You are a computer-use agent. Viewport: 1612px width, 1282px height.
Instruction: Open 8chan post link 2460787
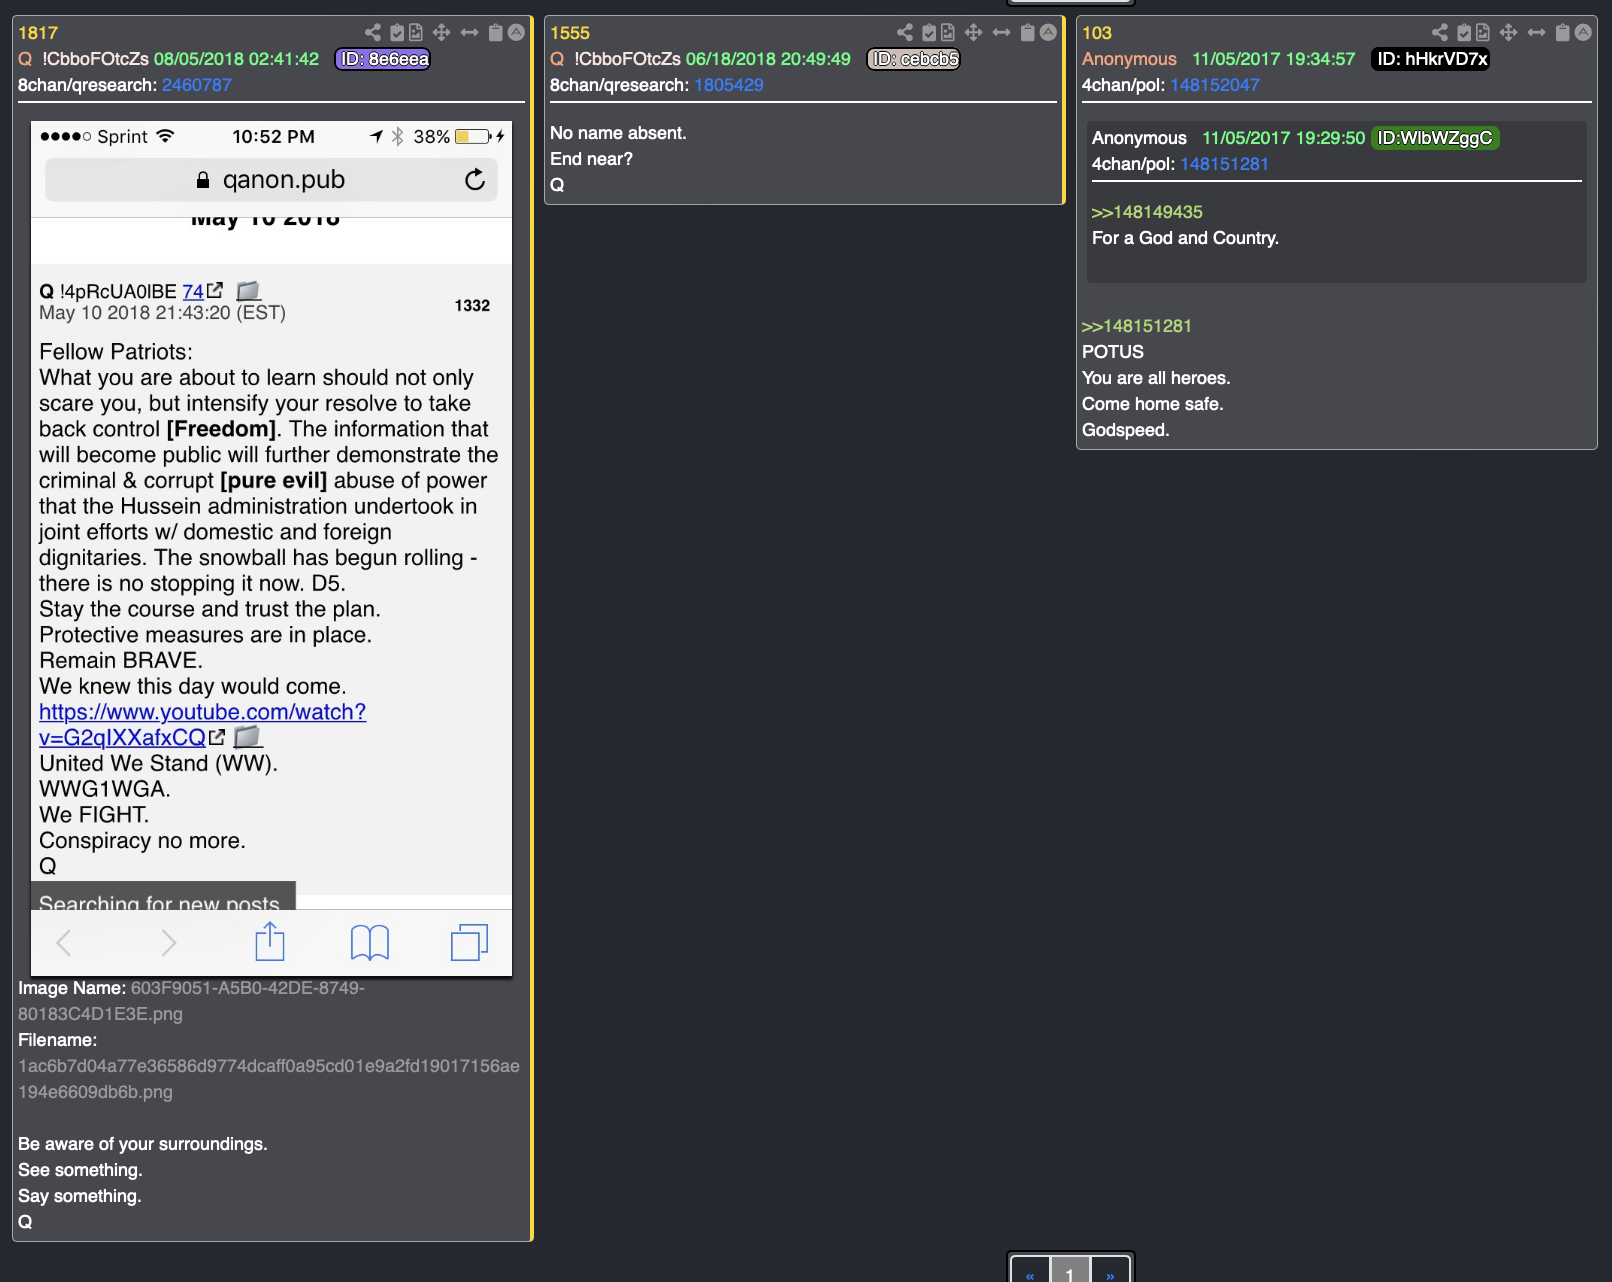point(197,85)
